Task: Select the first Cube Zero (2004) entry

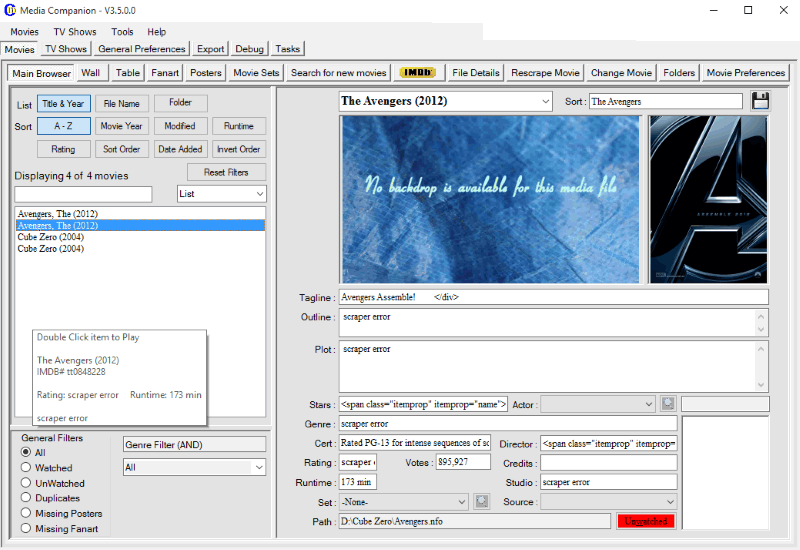Action: [x=140, y=237]
